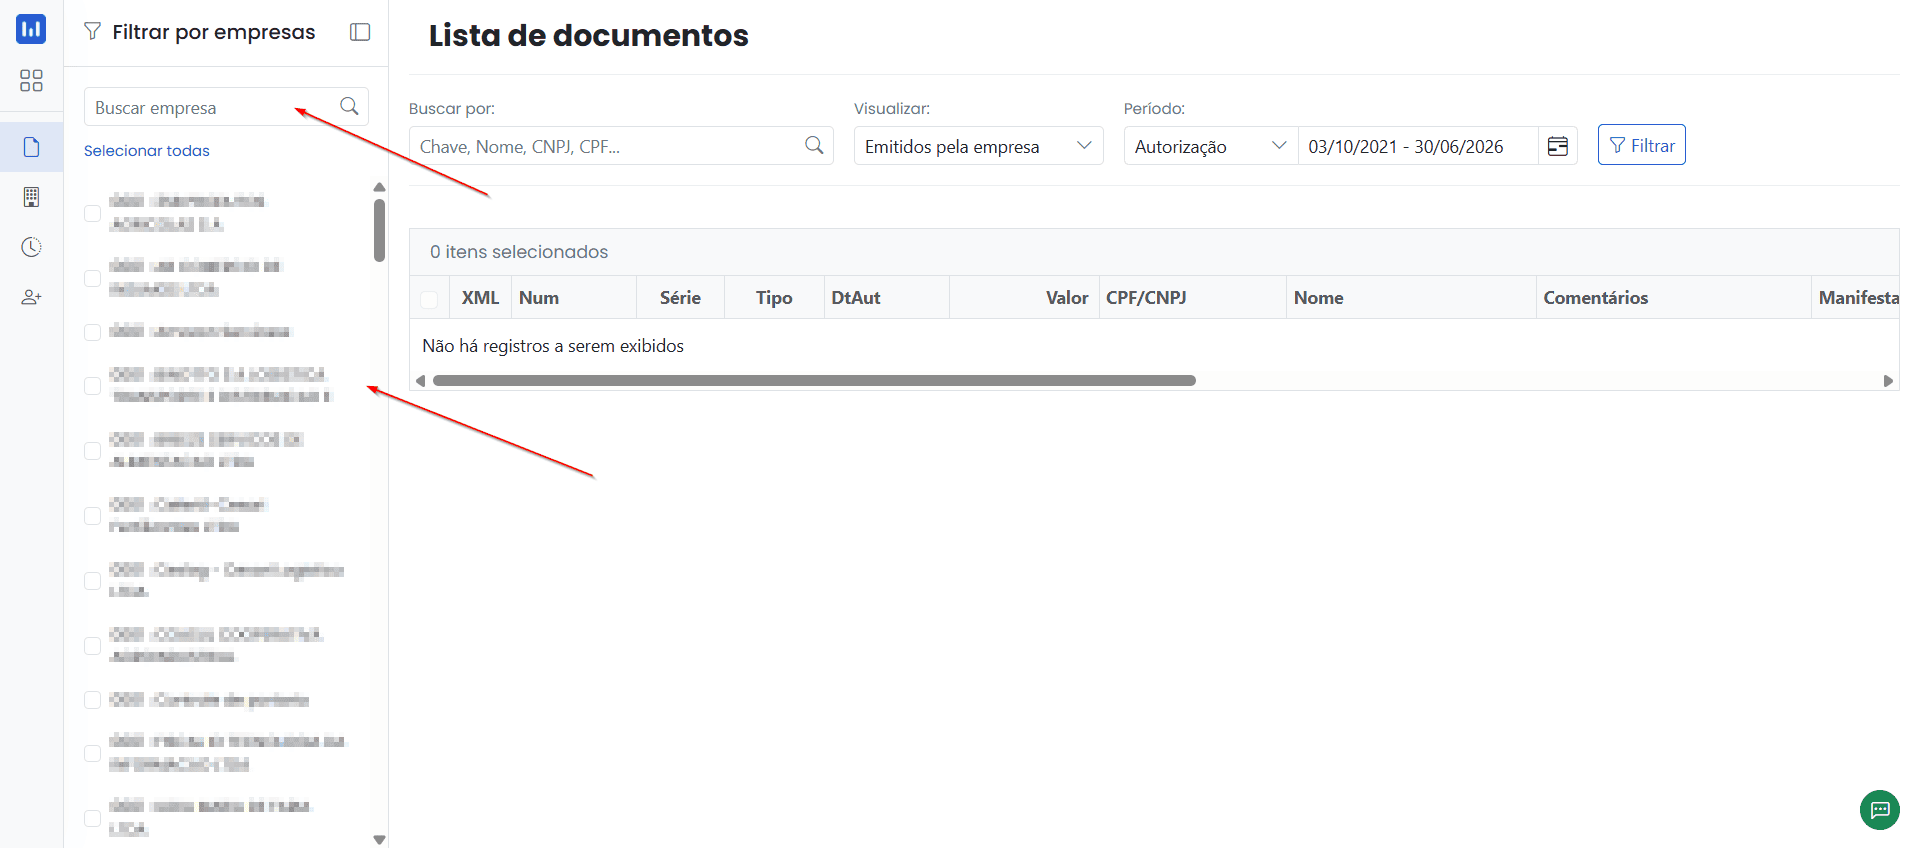Image resolution: width=1919 pixels, height=848 pixels.
Task: Open the history clock icon in sidebar
Action: click(31, 247)
